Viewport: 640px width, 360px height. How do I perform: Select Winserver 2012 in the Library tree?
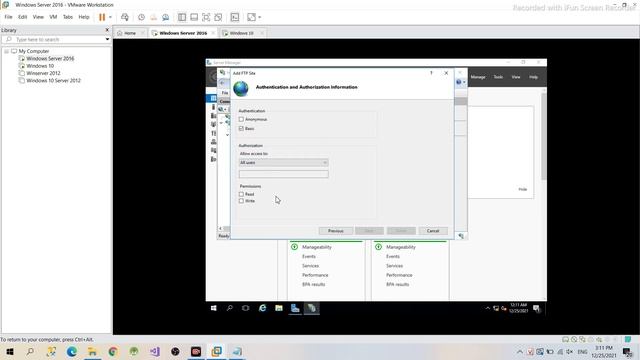[43, 73]
